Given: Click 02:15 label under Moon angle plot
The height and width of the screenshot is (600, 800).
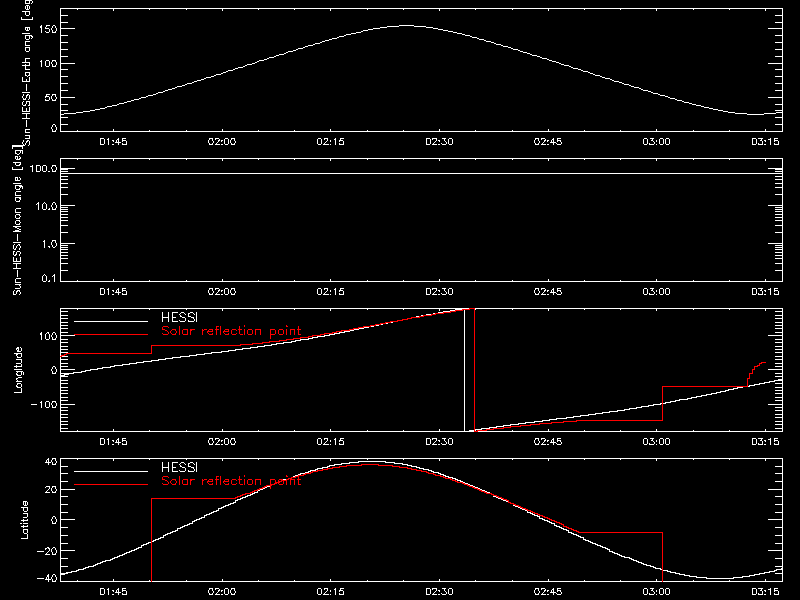Looking at the screenshot, I should click(x=331, y=292).
